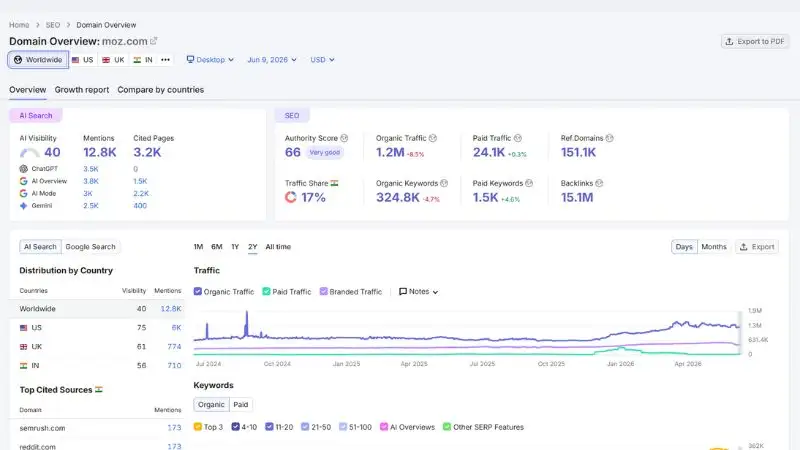Open semrush.com mentions value 173
800x450 pixels.
point(174,428)
